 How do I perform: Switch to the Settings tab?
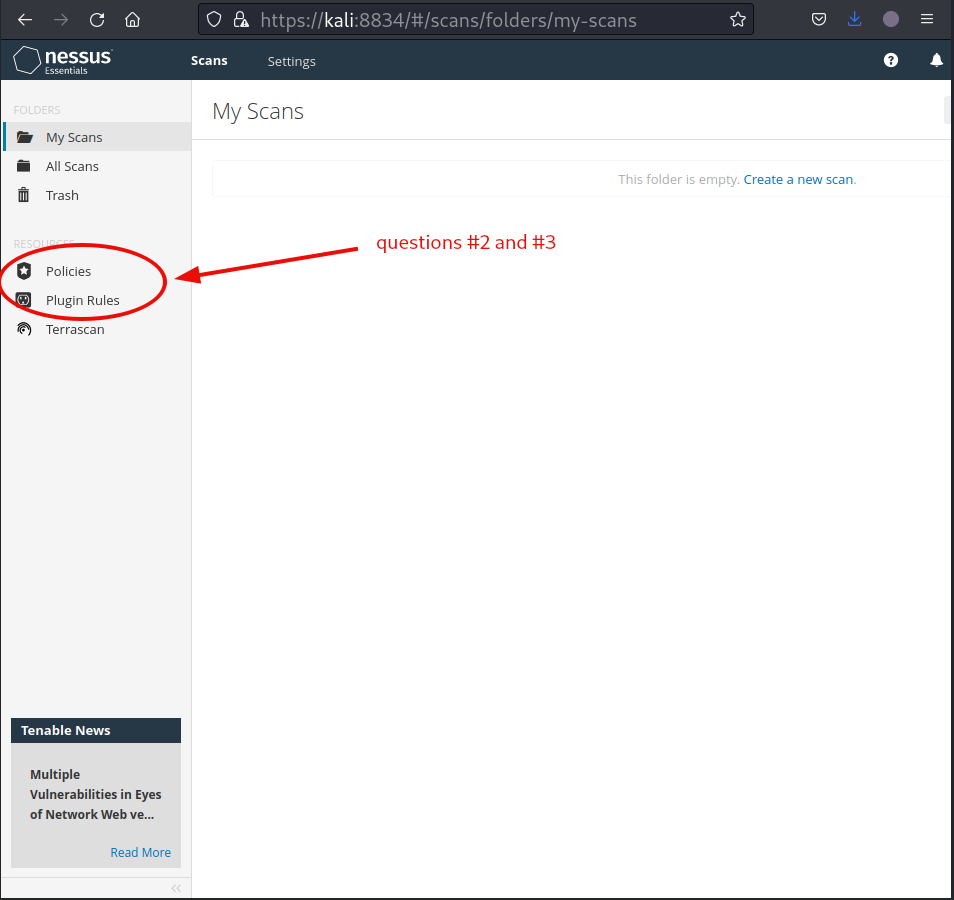tap(291, 62)
